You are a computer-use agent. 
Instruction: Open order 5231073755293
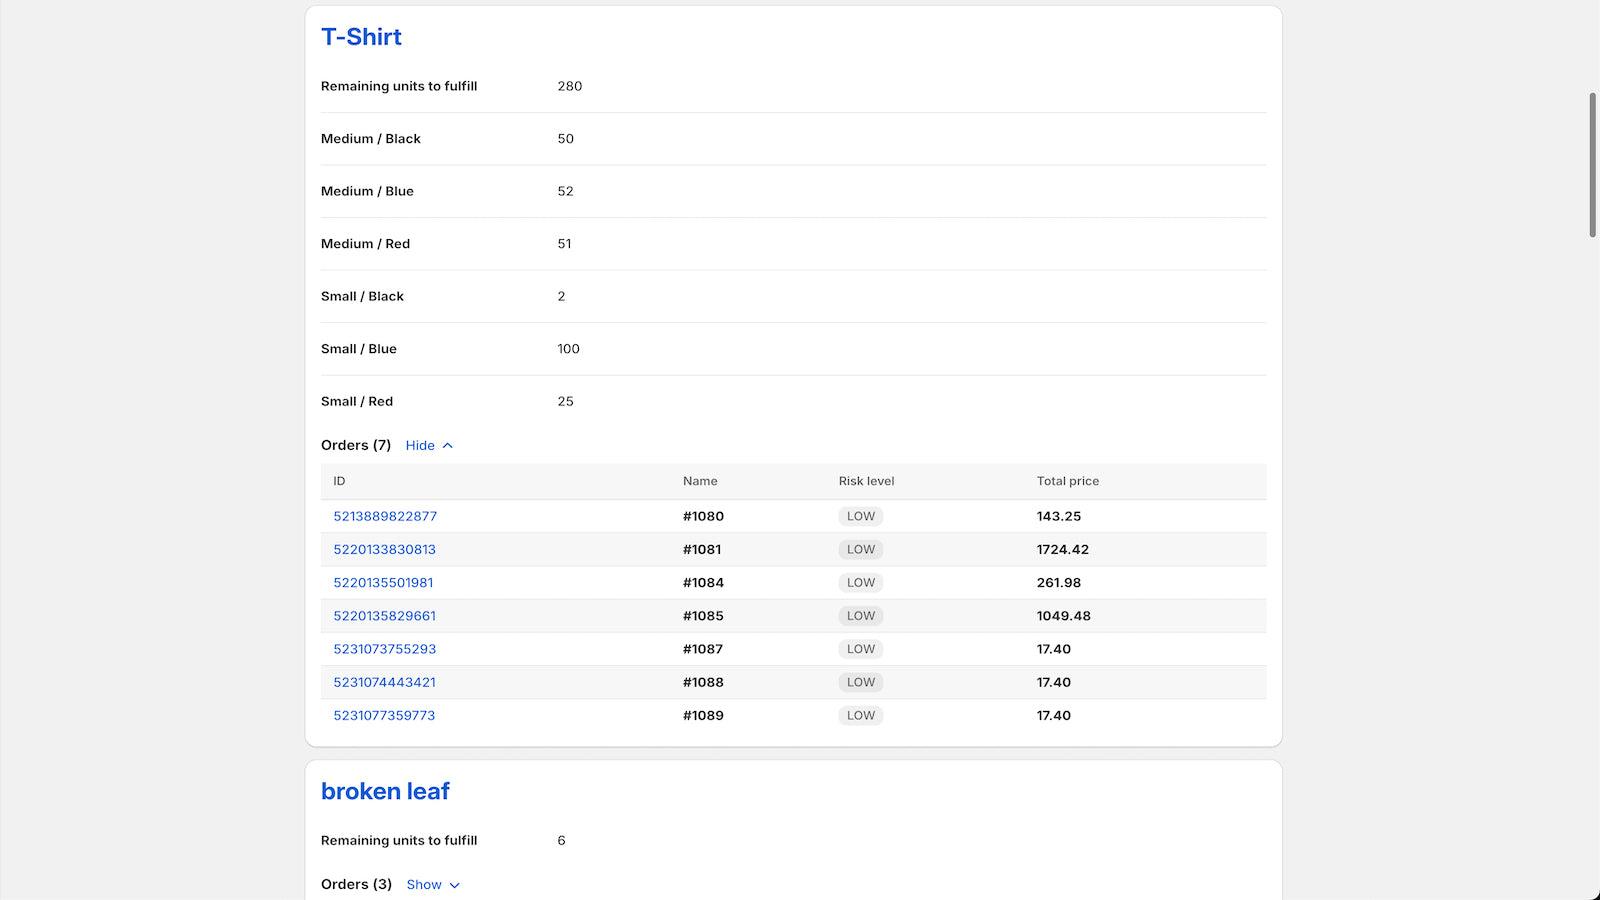(384, 648)
